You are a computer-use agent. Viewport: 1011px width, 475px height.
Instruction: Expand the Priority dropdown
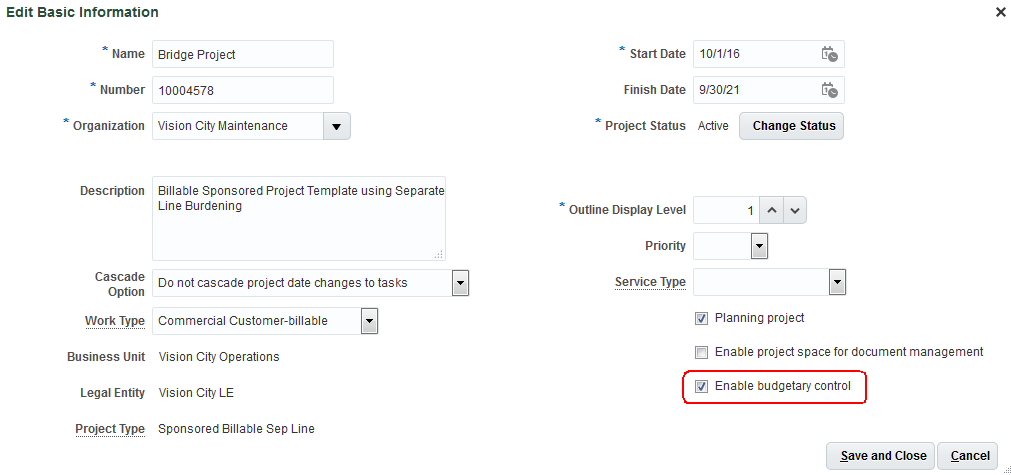coord(759,246)
